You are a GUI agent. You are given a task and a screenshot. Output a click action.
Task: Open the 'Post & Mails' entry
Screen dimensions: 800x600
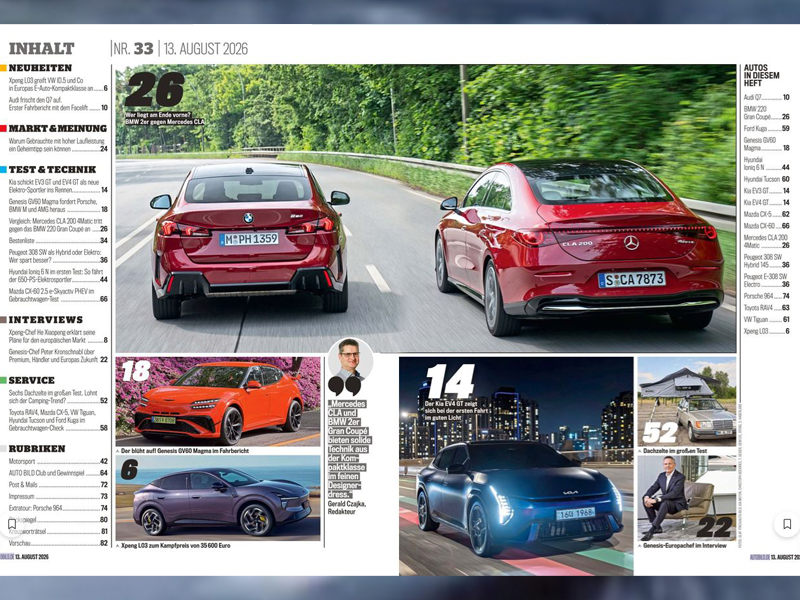58,485
